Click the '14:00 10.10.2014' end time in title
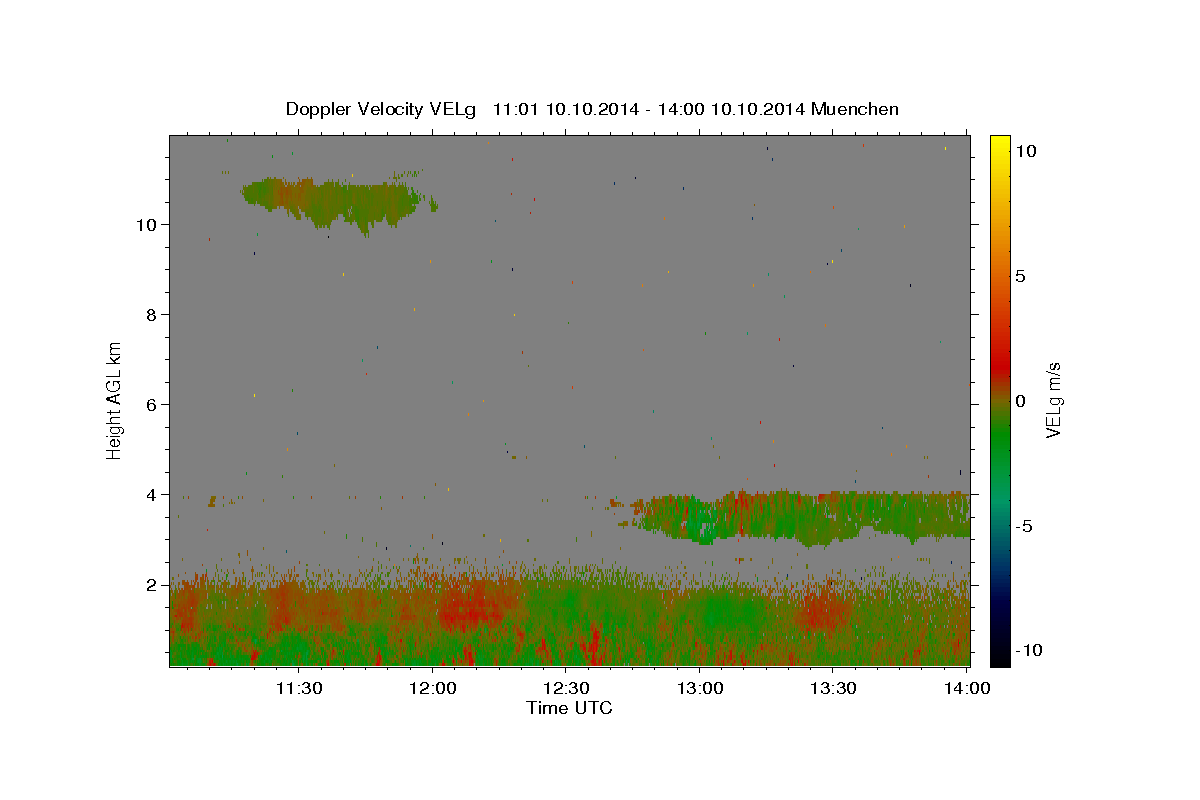The height and width of the screenshot is (800, 1200). pyautogui.click(x=729, y=109)
